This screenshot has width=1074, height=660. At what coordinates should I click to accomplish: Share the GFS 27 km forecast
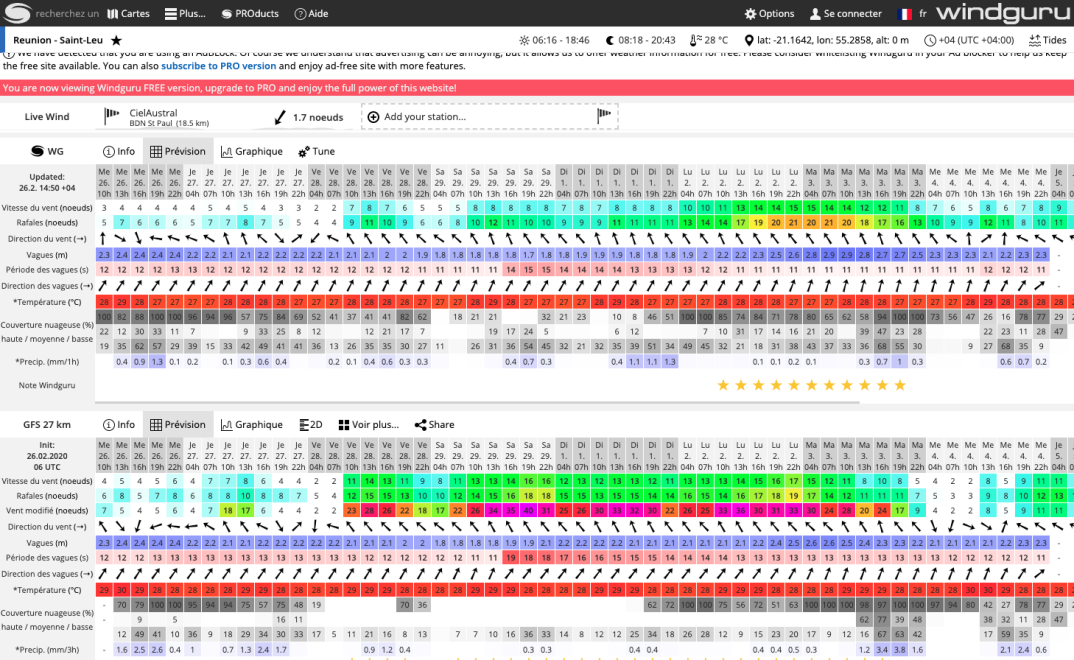point(434,425)
